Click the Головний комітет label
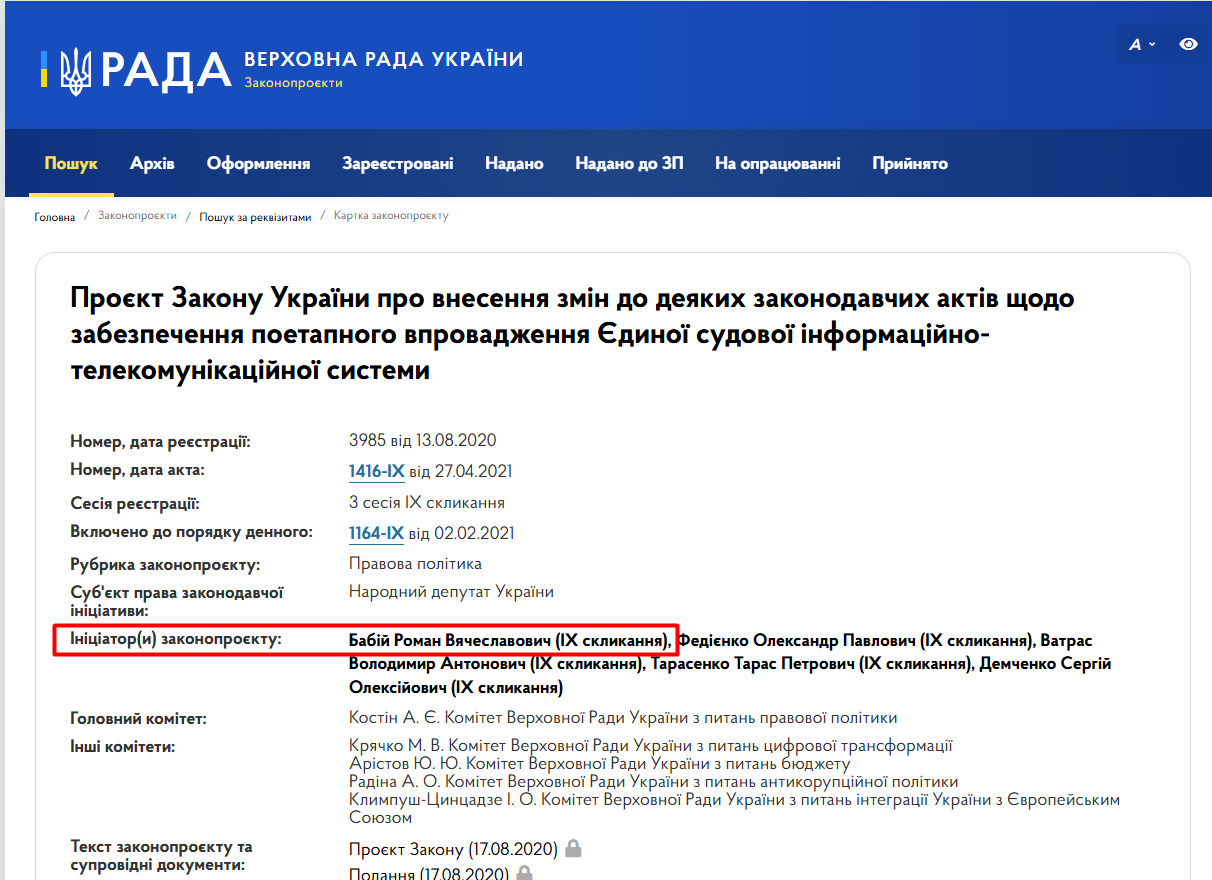Image resolution: width=1212 pixels, height=880 pixels. pos(139,719)
